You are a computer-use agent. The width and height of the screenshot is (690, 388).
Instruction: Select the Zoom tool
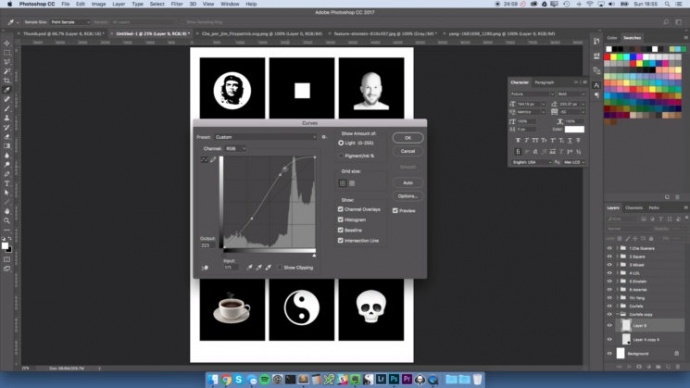7,220
